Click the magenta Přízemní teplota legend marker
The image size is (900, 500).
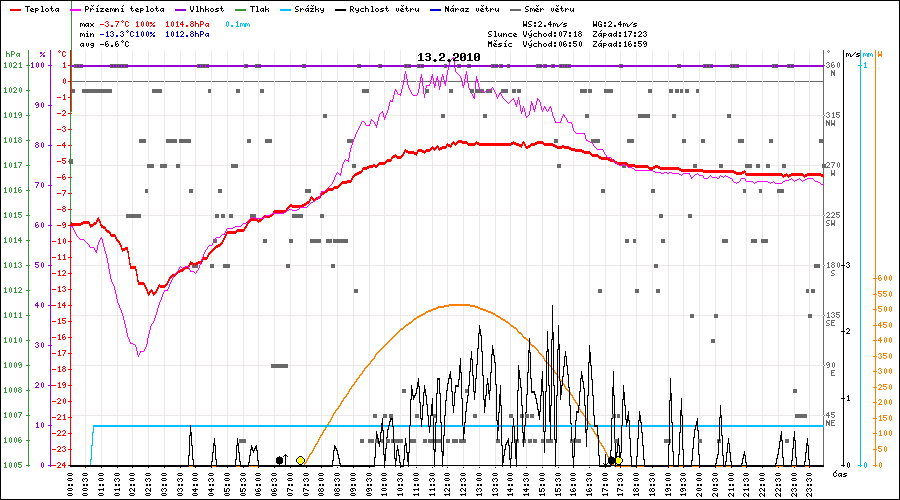80,9
